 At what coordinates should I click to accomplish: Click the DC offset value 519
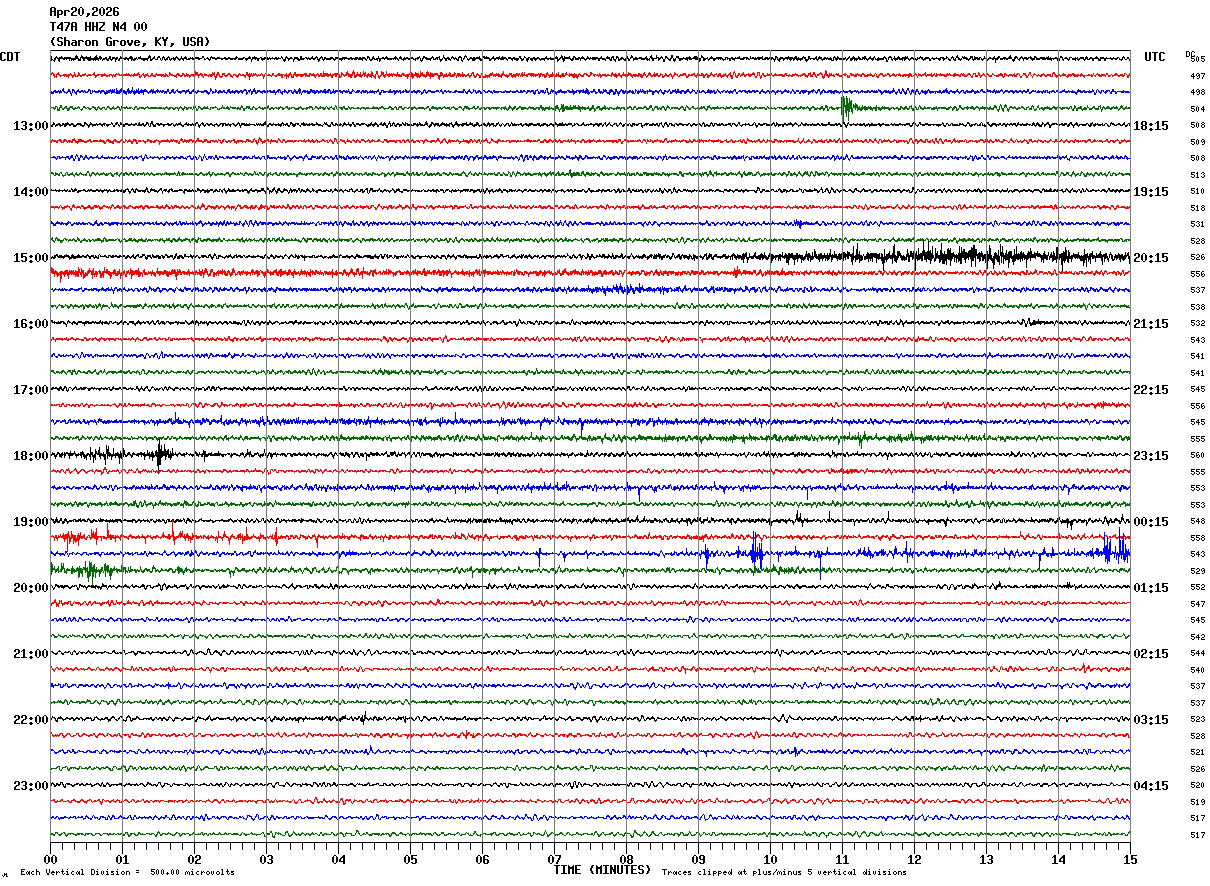[1197, 802]
